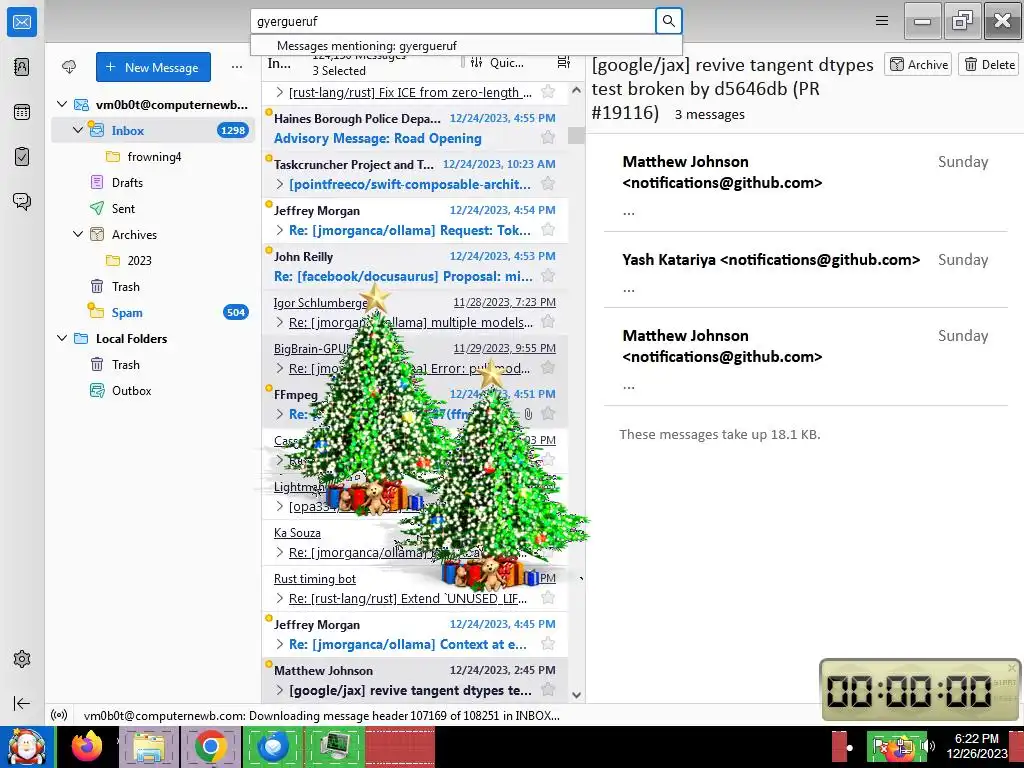Select the Drafts folder
1024x768 pixels.
[127, 183]
